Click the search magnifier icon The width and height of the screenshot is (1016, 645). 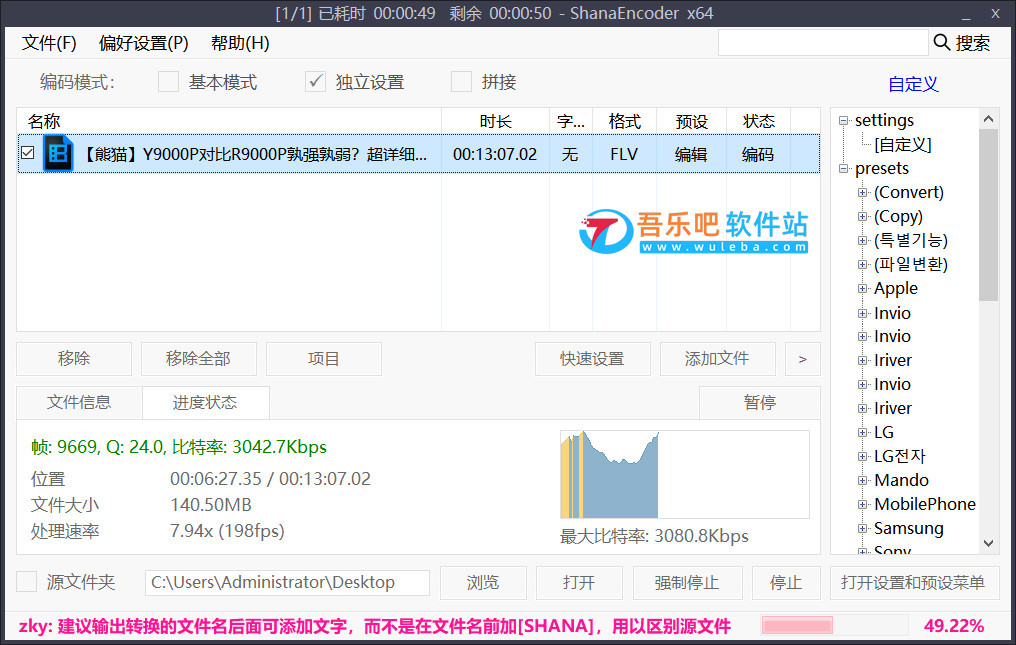point(941,43)
